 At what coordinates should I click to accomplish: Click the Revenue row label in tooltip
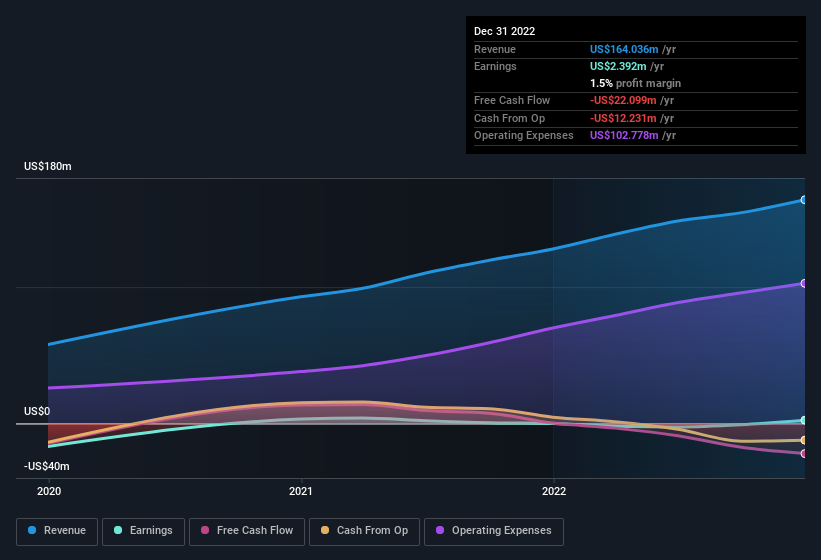tap(495, 49)
